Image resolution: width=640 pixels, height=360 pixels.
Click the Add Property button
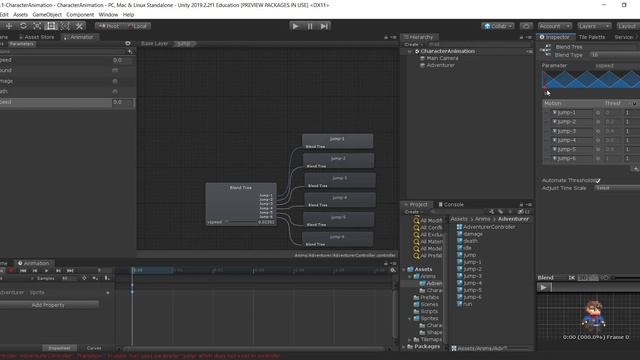click(48, 305)
